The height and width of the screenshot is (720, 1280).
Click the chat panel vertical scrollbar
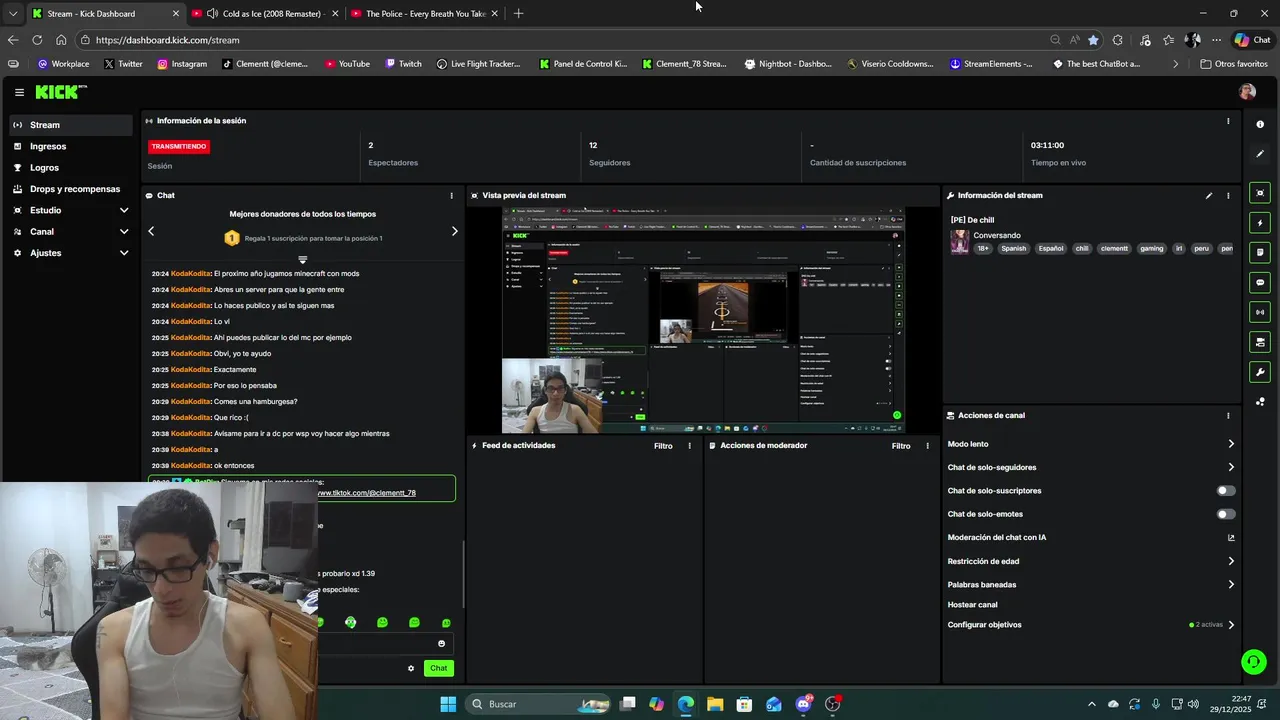point(463,575)
